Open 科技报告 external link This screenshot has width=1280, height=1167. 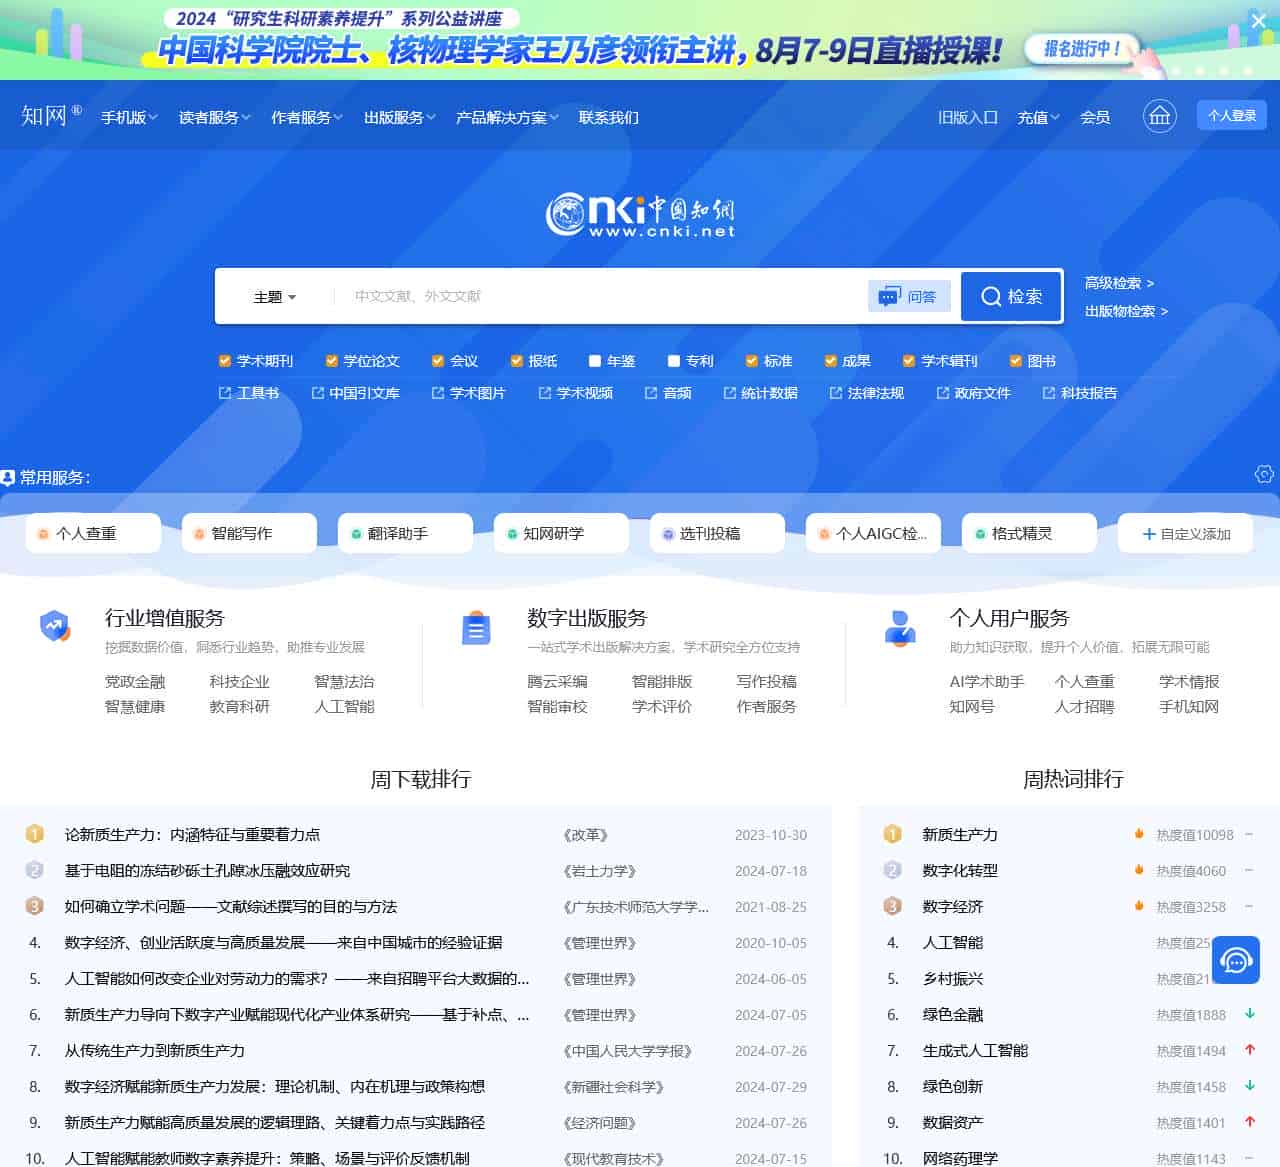(x=1080, y=393)
